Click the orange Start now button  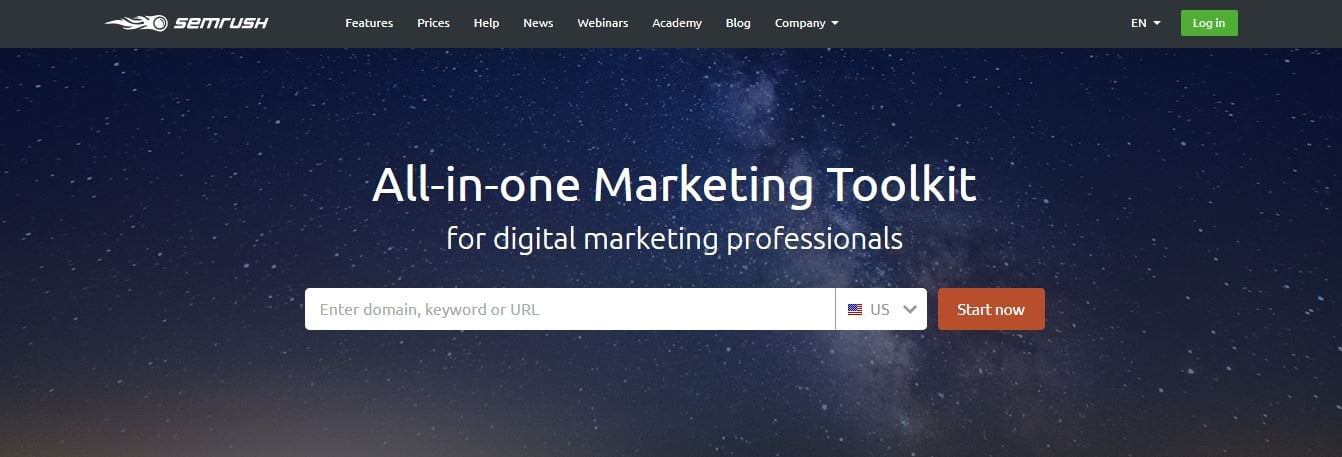tap(991, 309)
